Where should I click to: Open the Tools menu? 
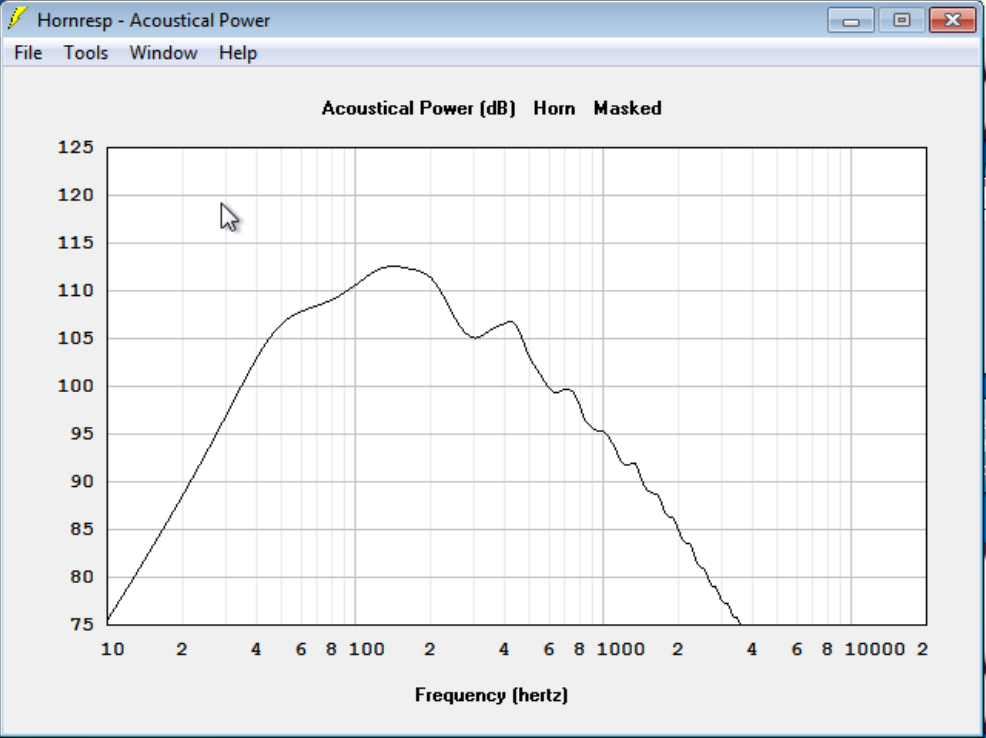point(86,53)
